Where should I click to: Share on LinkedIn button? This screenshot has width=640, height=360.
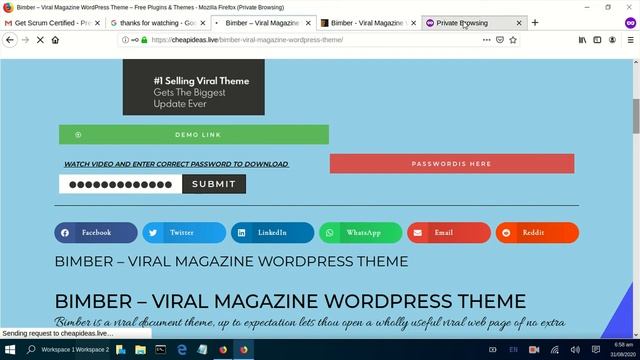coord(272,233)
